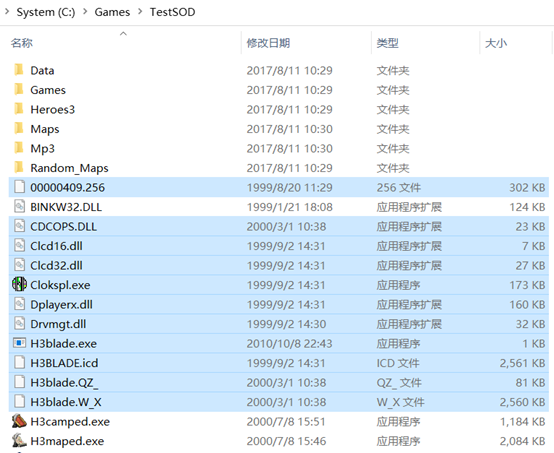Click the H3maped.exe map editor icon
Viewport: 554px width, 453px height.
pos(19,440)
